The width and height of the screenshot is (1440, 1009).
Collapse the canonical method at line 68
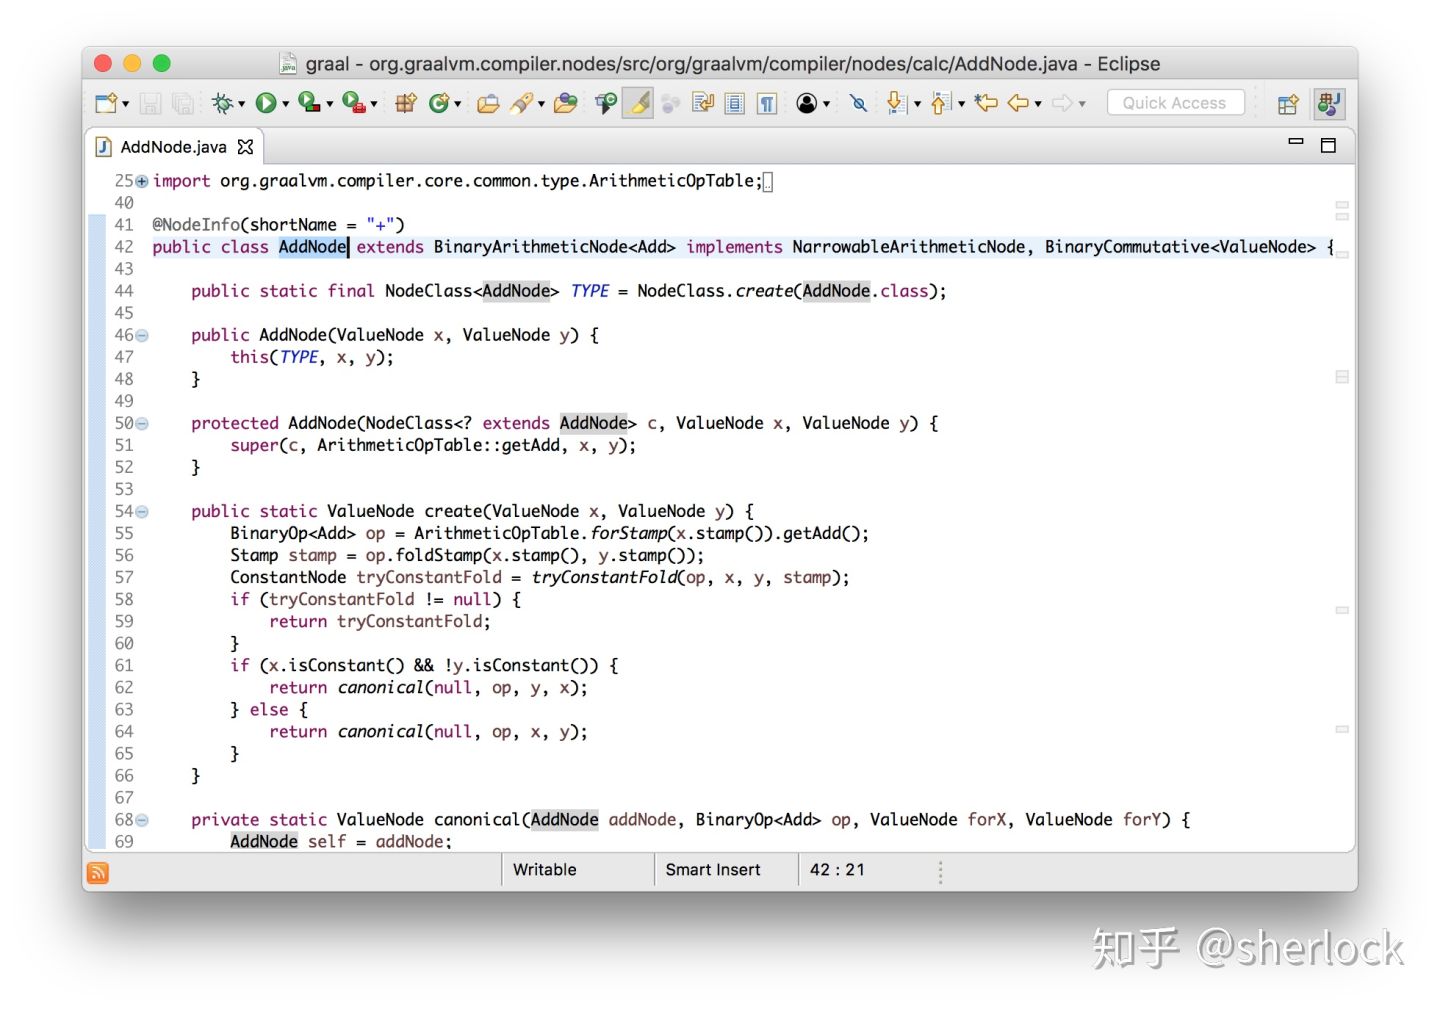coord(142,820)
